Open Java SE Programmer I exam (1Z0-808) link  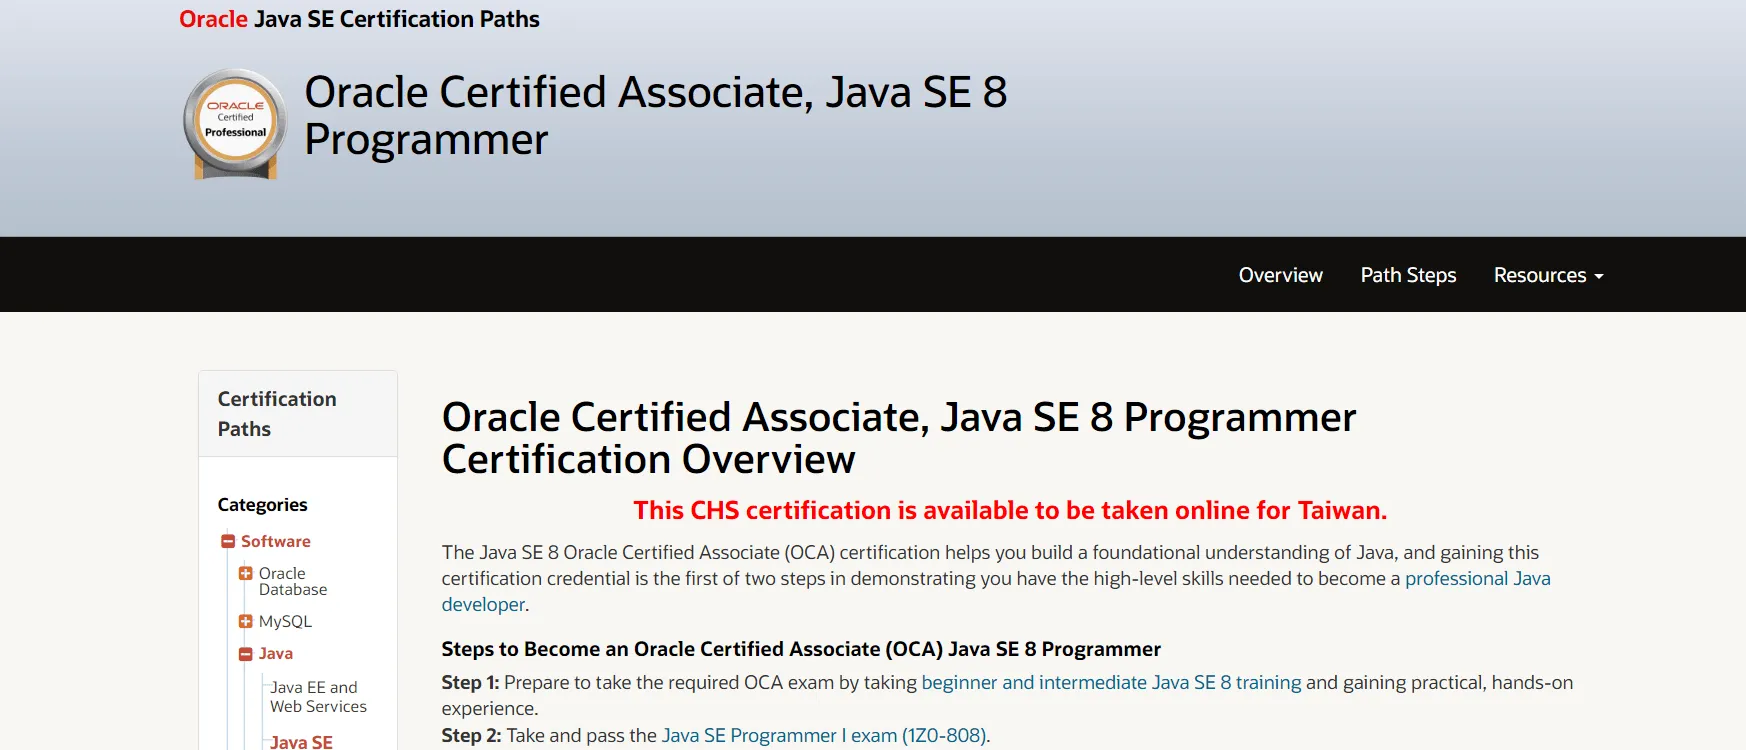824,735
